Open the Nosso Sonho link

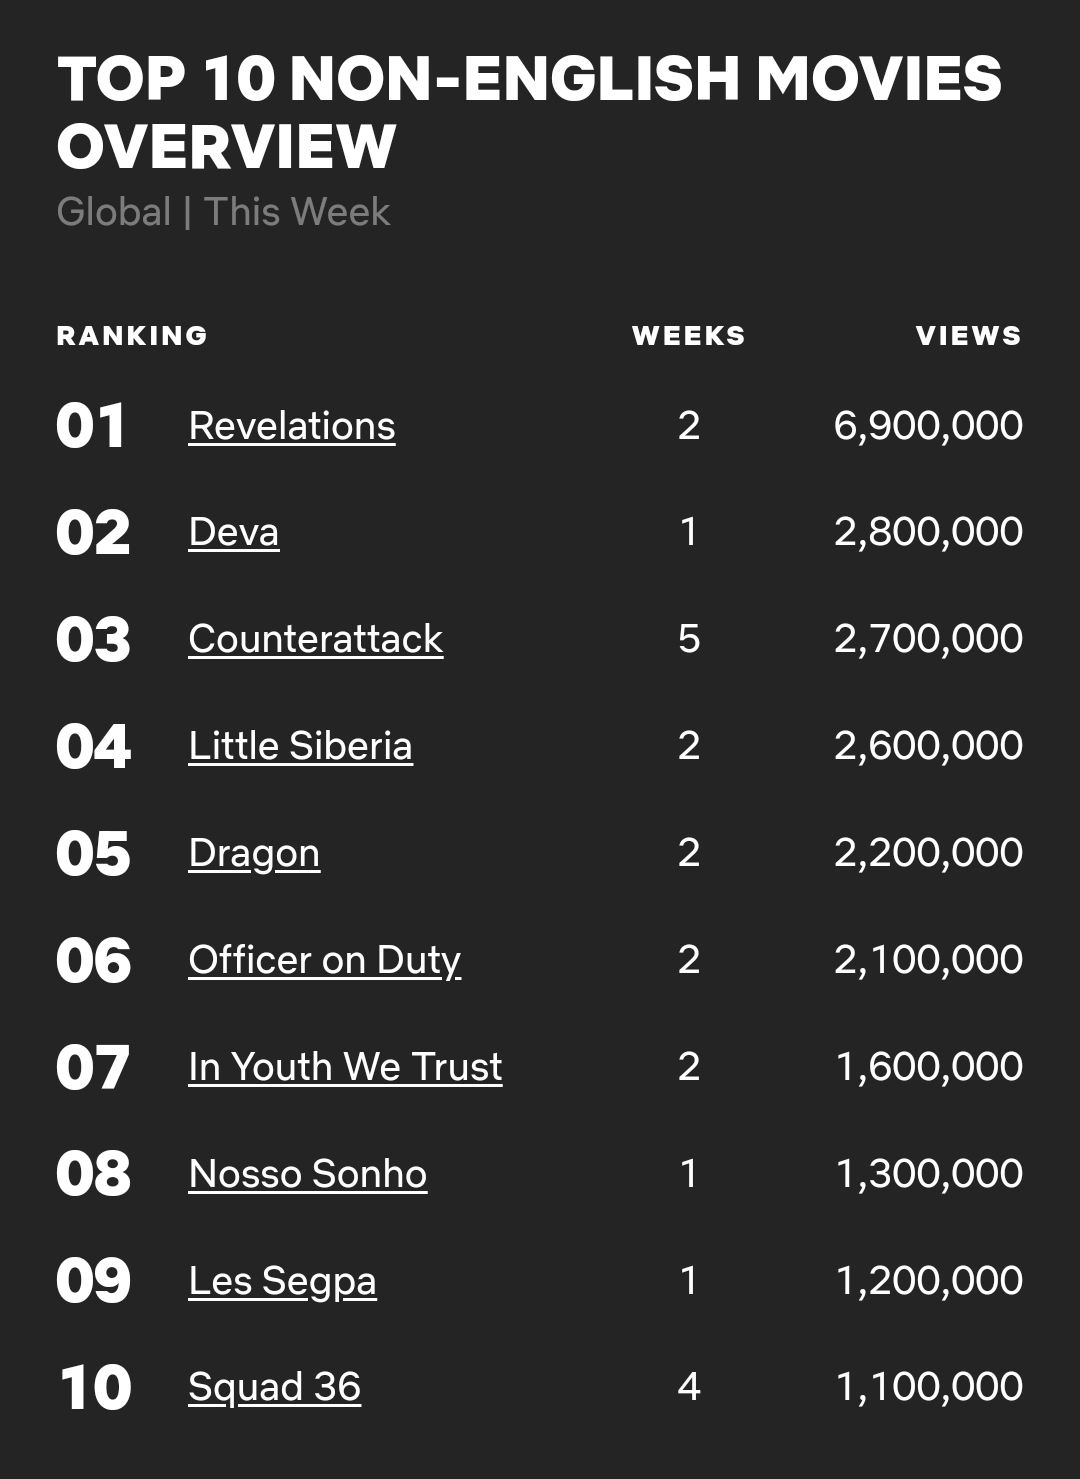308,1174
